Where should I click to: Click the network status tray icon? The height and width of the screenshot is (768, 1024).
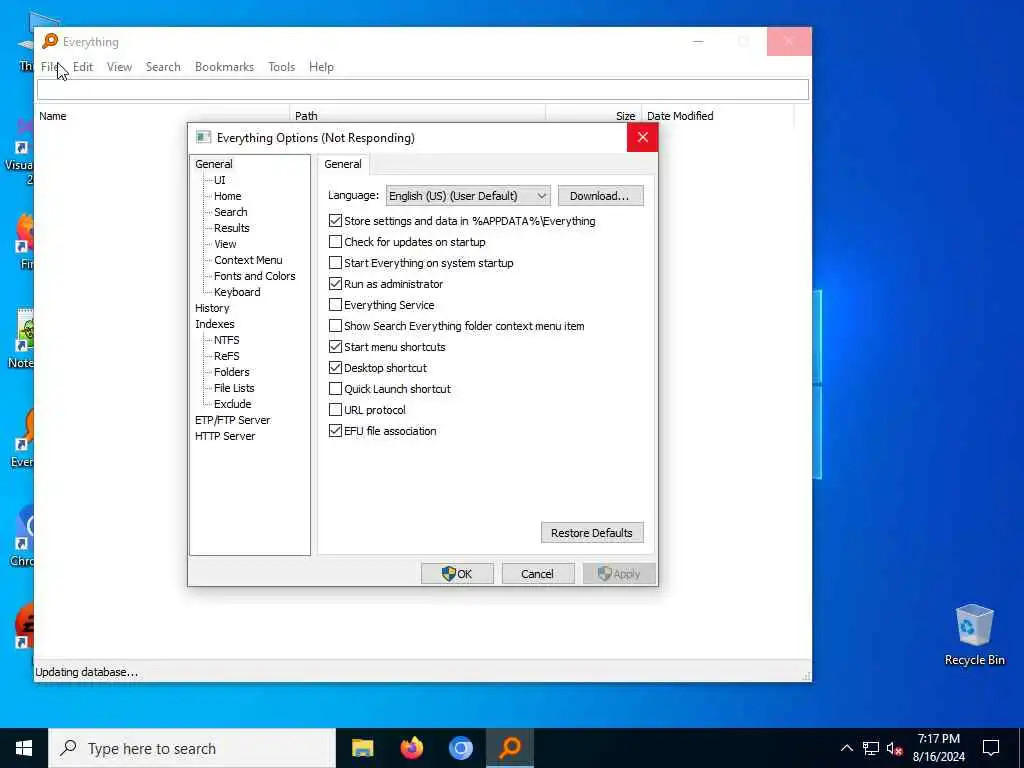coord(871,748)
